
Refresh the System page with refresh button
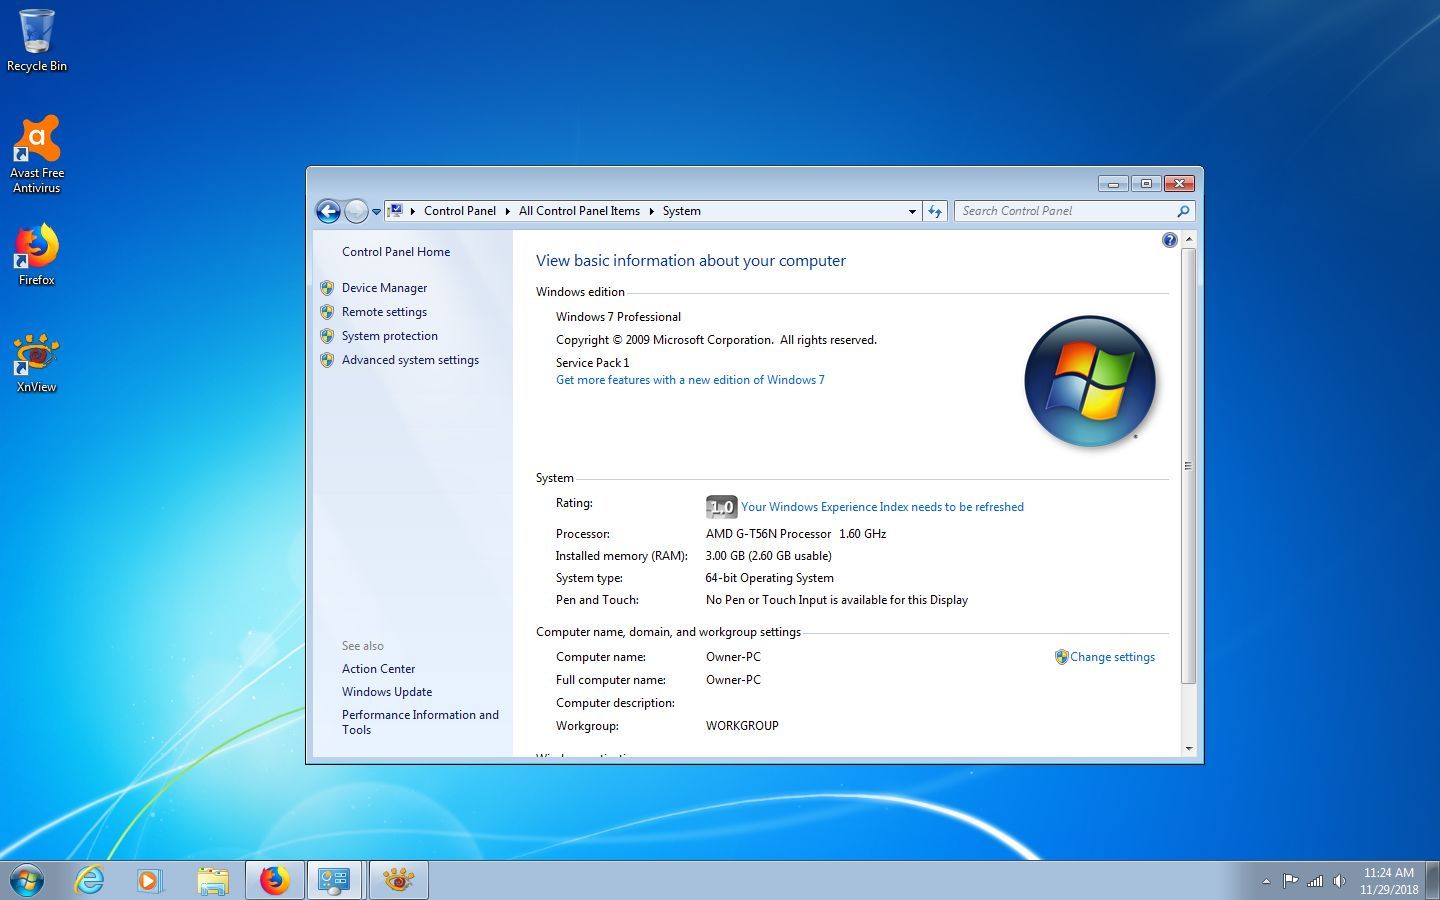point(935,211)
